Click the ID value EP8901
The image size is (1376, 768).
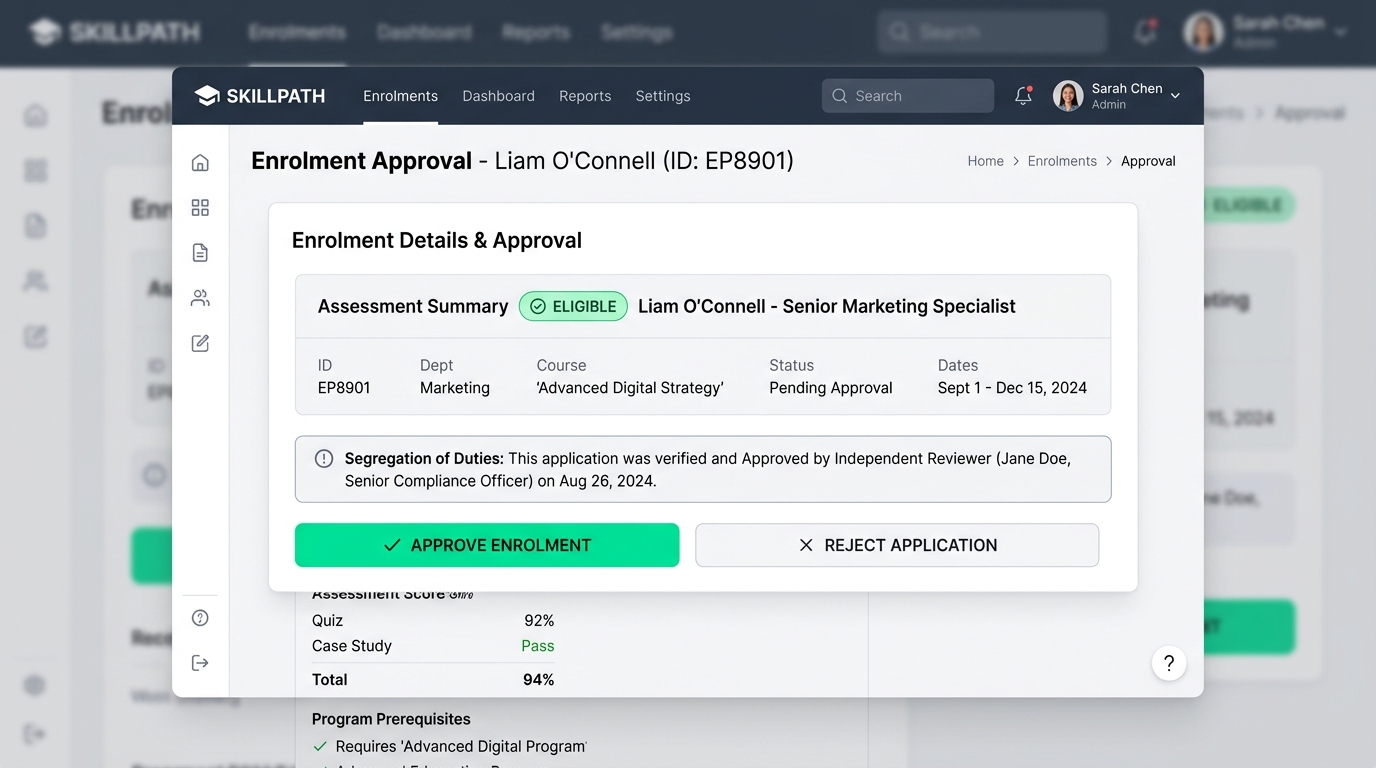pyautogui.click(x=344, y=388)
